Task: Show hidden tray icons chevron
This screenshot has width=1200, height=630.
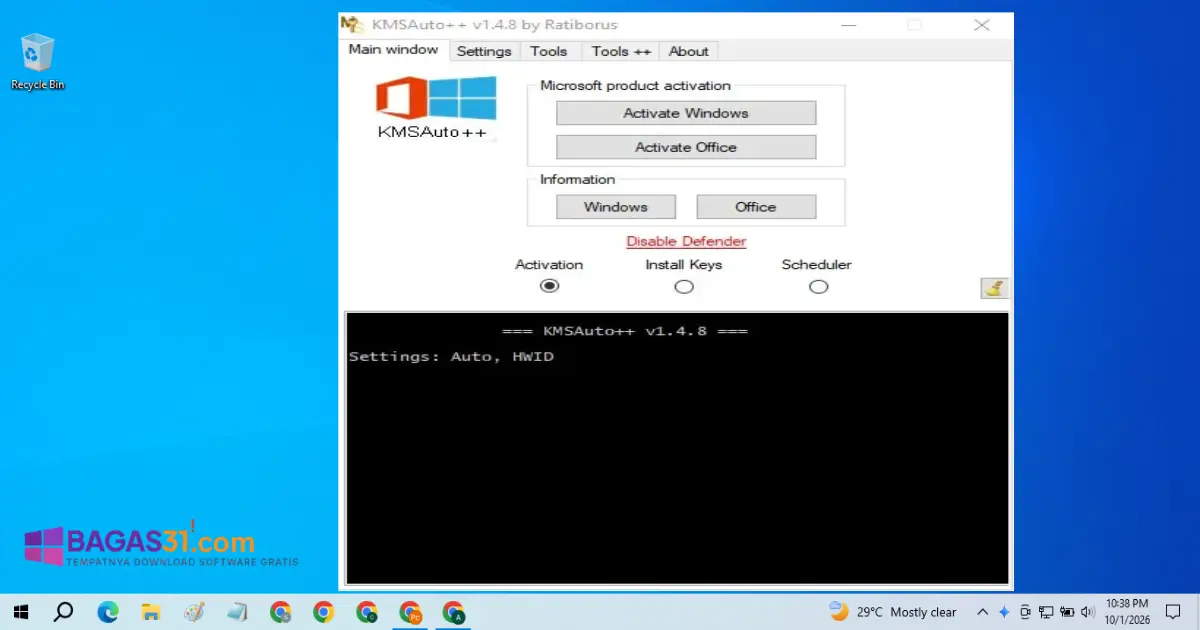Action: (x=982, y=612)
